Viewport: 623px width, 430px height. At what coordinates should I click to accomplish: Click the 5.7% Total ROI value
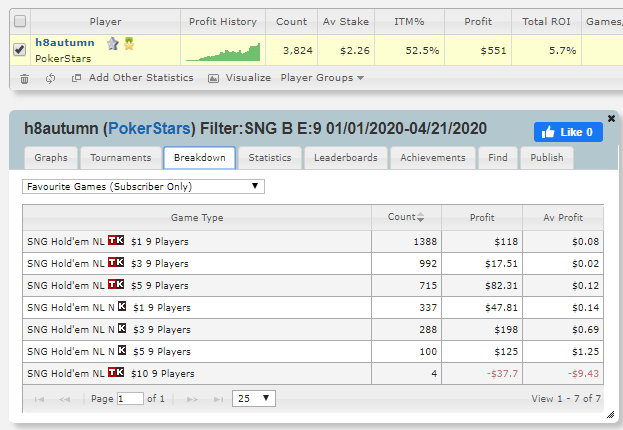point(563,50)
